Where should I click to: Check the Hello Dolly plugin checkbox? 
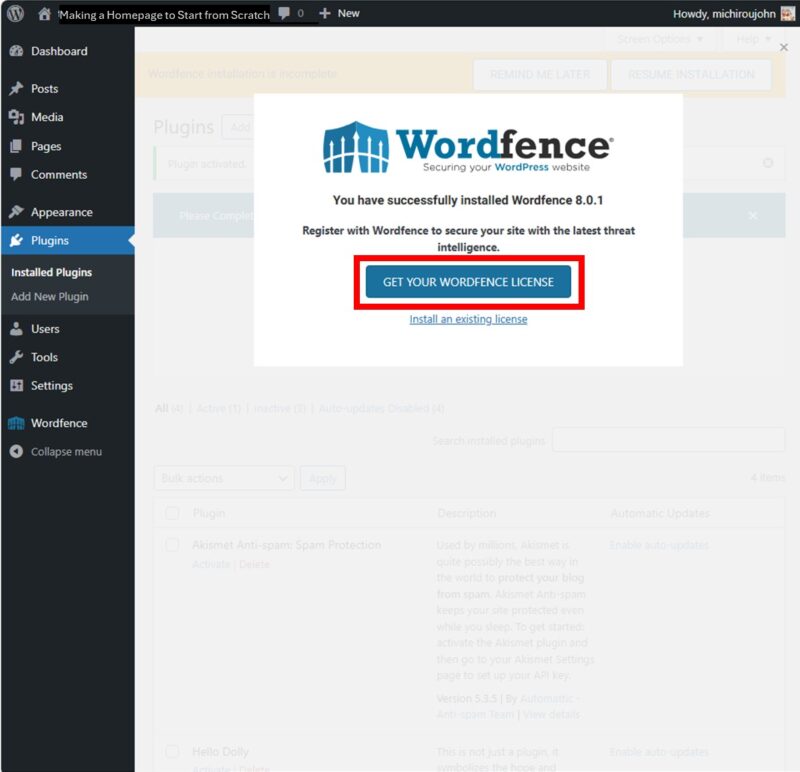click(x=172, y=752)
